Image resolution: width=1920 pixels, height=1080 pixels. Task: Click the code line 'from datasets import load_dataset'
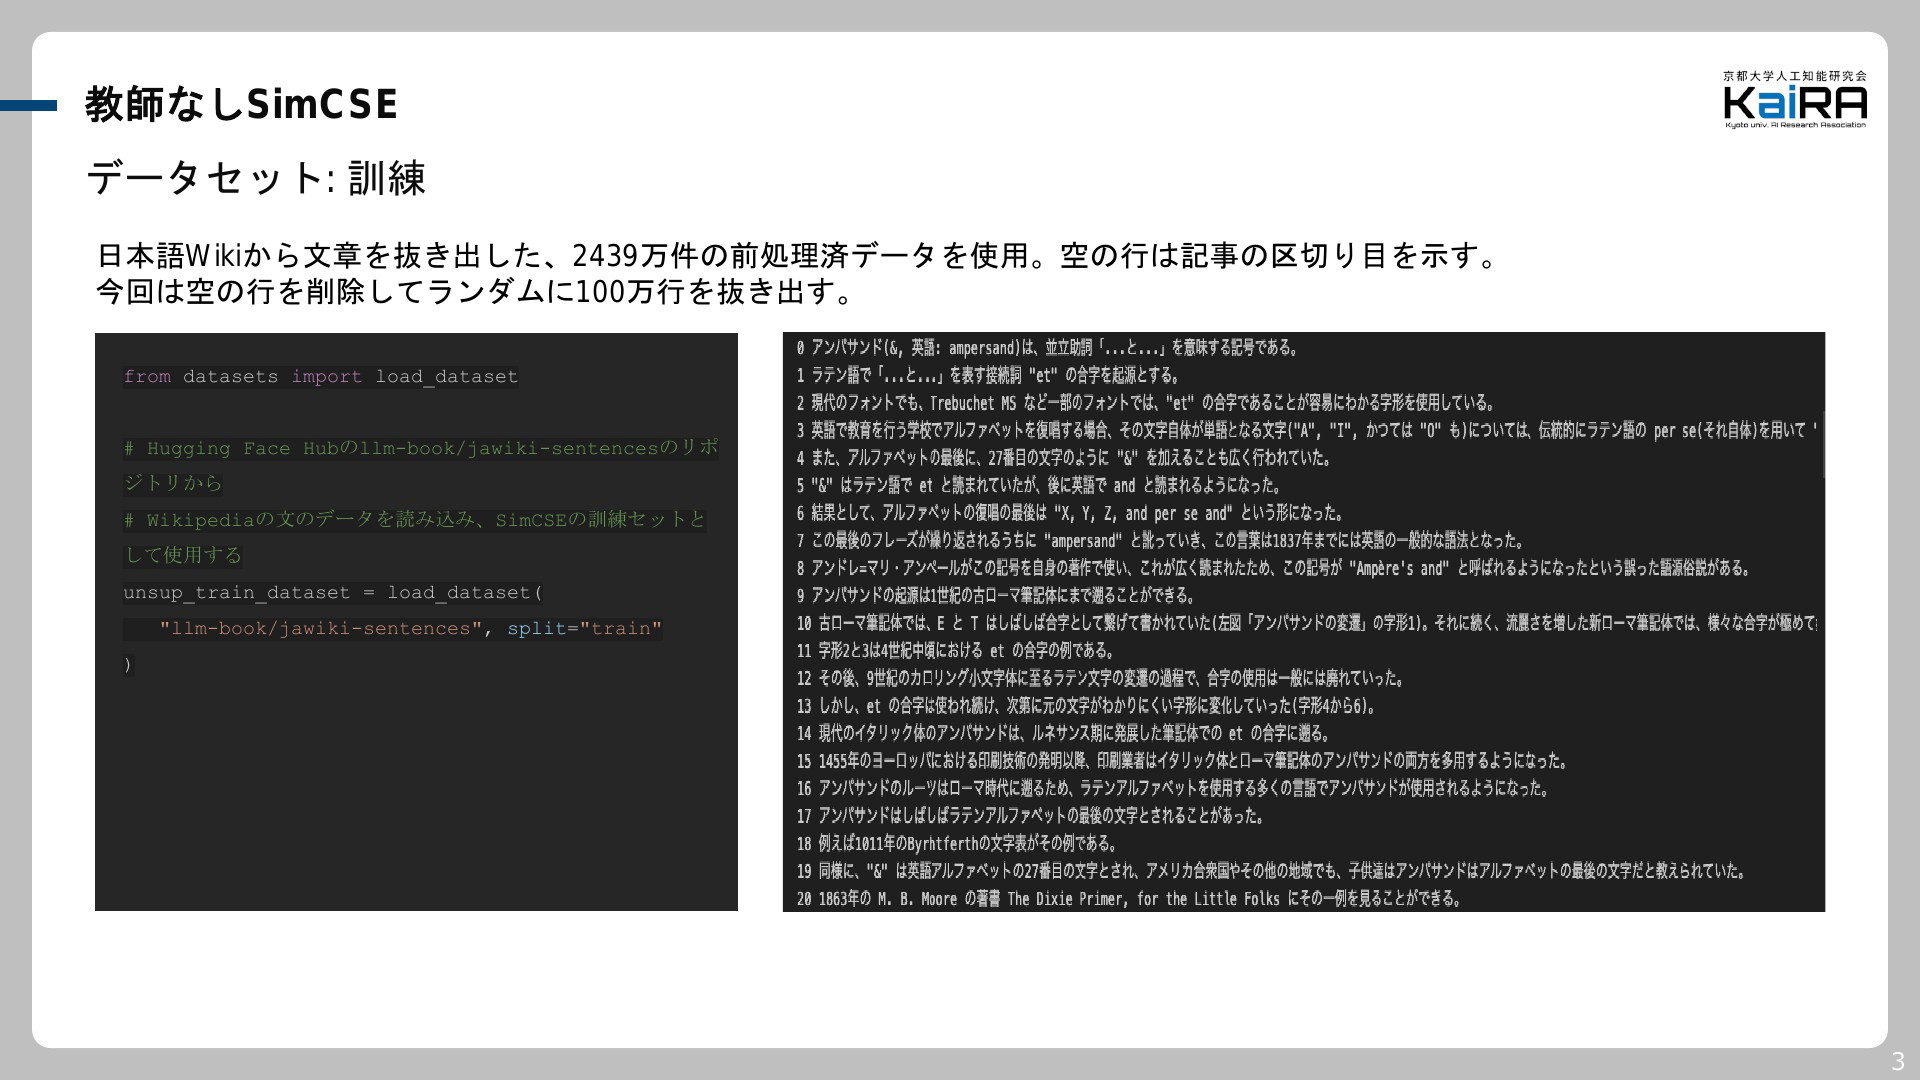(321, 377)
